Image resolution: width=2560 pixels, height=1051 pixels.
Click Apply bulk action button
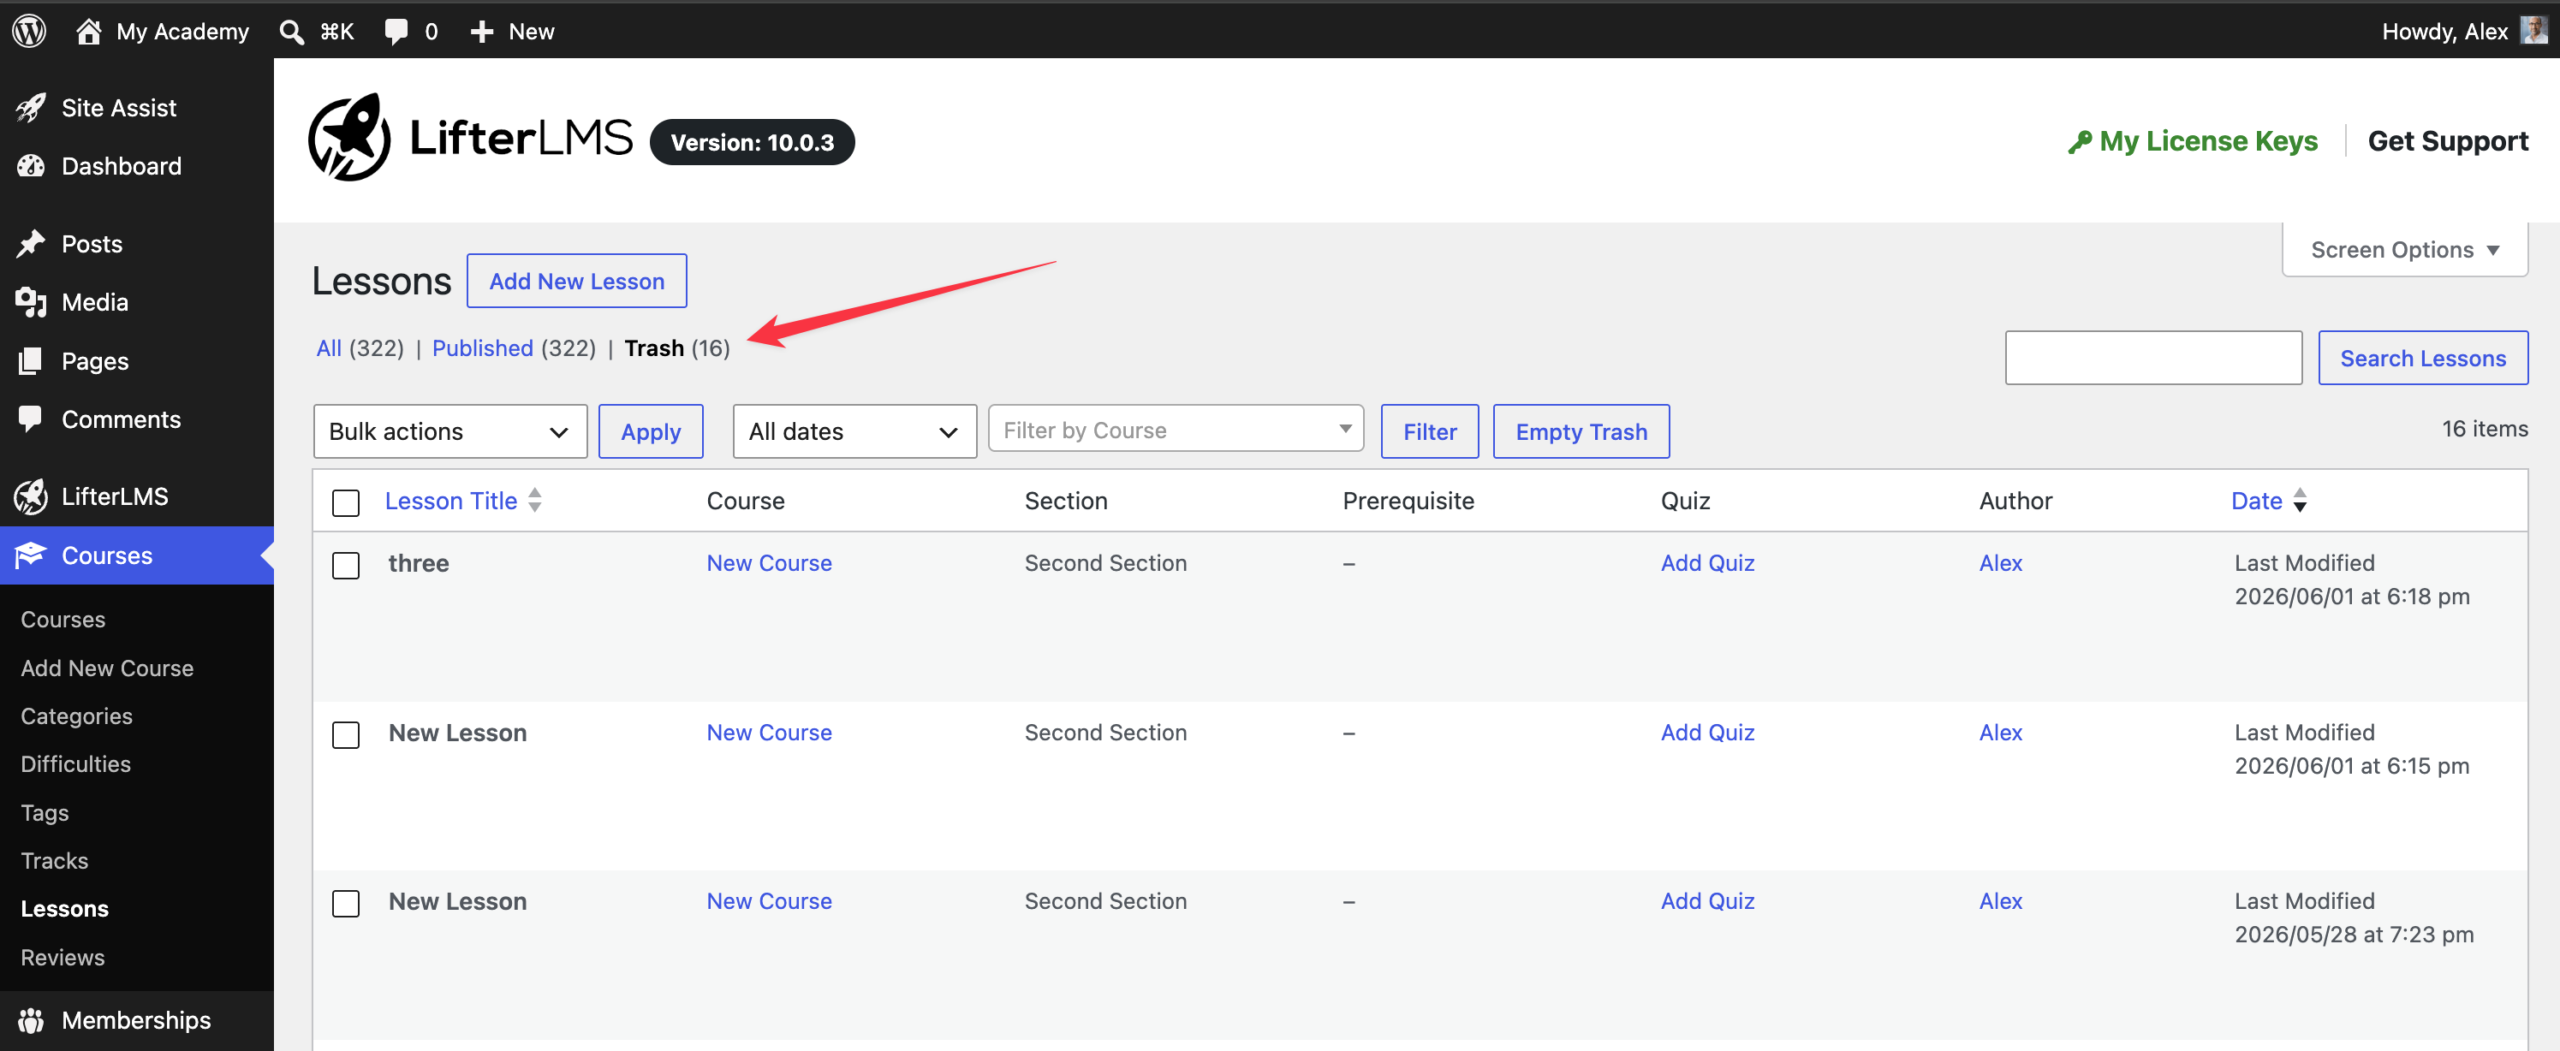coord(651,432)
